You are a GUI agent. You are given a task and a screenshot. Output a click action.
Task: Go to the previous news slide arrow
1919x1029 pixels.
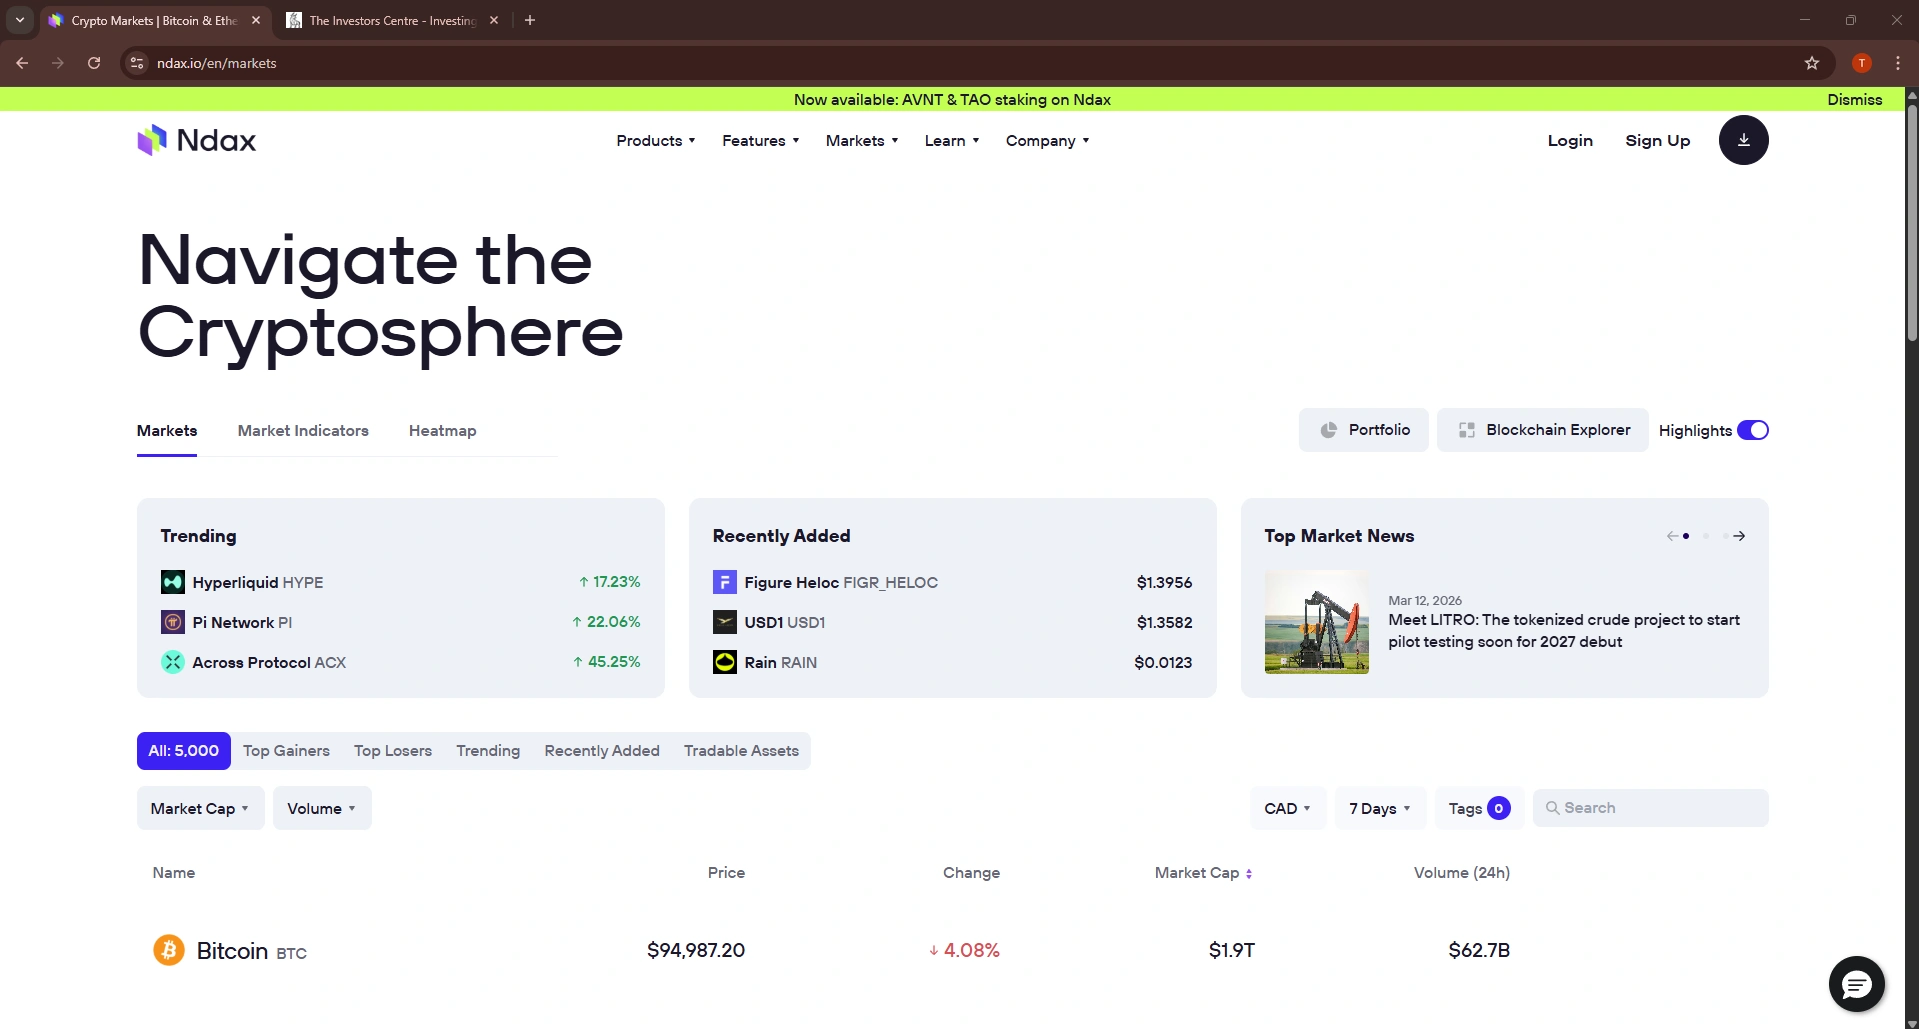[x=1672, y=536]
